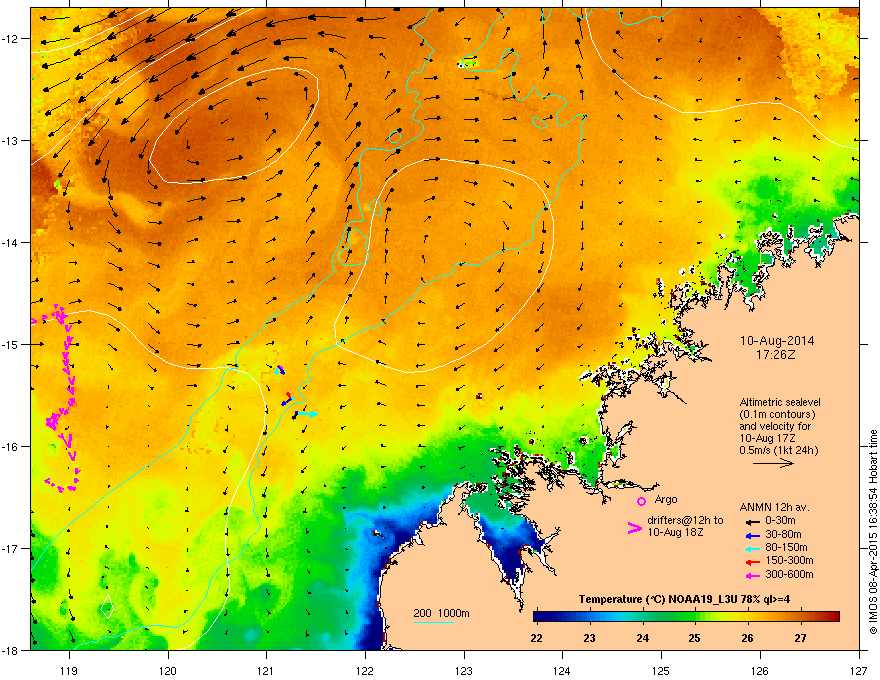
Task: Click the magenta Argo circle legend symbol
Action: click(641, 501)
